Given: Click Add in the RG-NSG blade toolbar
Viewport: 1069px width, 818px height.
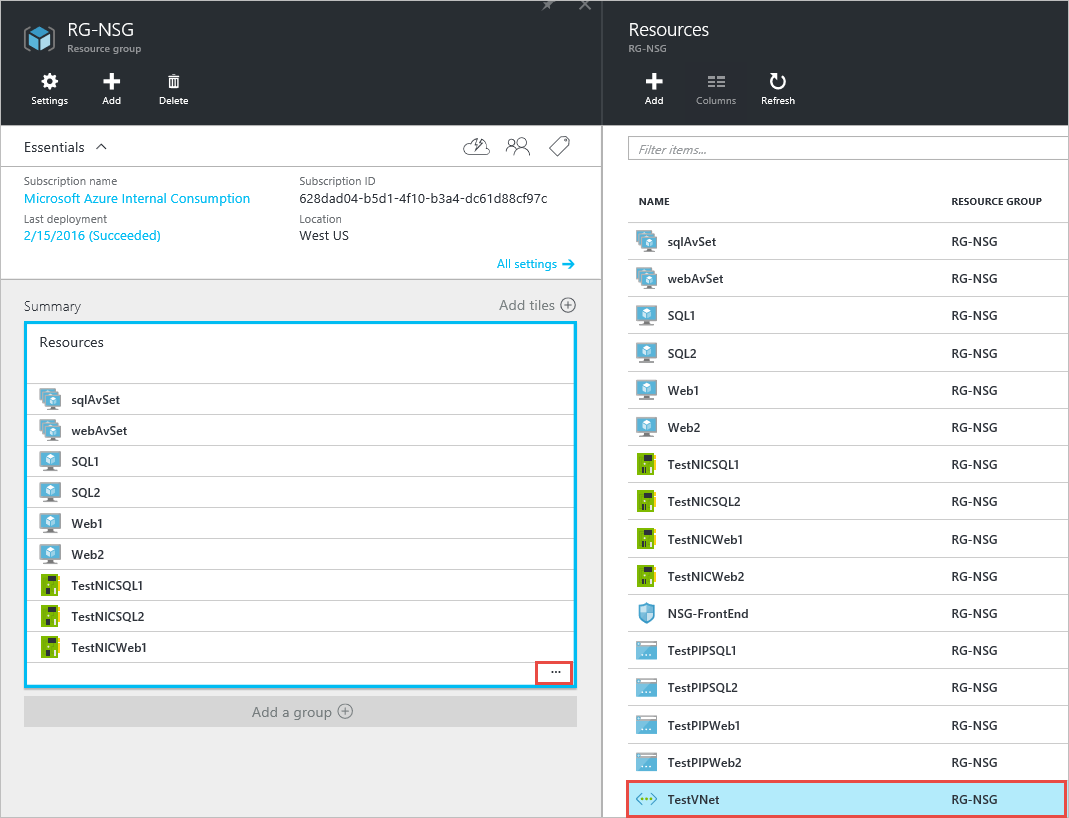Looking at the screenshot, I should click(111, 89).
